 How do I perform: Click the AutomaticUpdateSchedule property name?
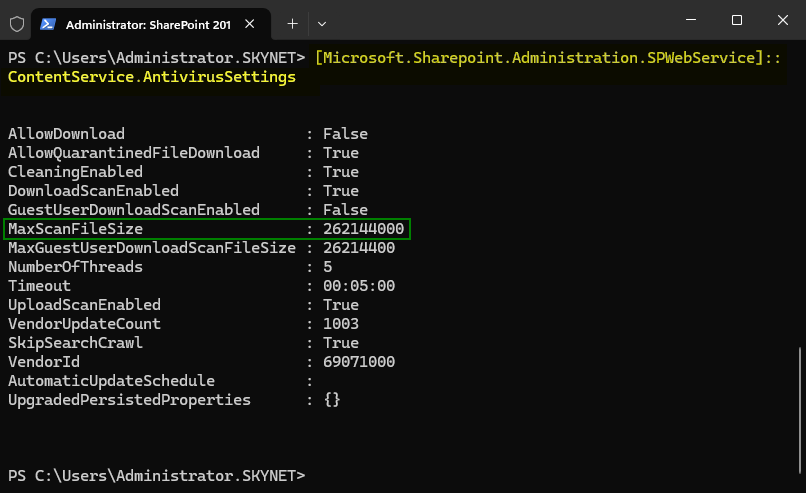coord(111,381)
